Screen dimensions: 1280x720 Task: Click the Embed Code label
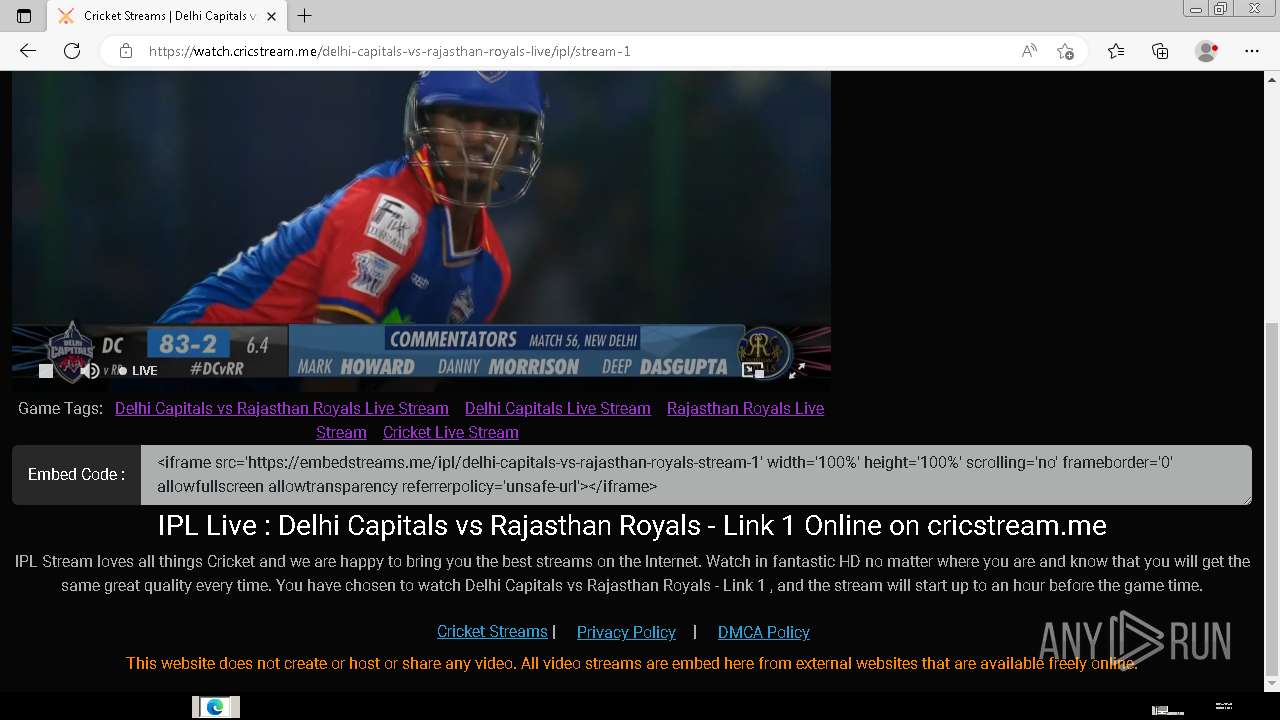point(76,475)
